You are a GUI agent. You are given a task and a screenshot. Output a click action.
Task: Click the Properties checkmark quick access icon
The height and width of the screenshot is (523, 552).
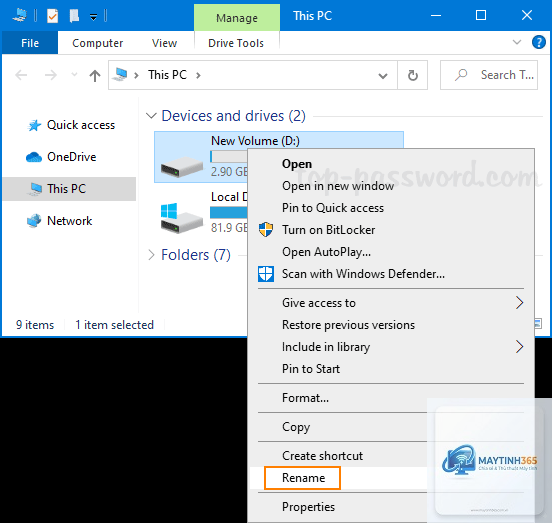click(x=52, y=16)
